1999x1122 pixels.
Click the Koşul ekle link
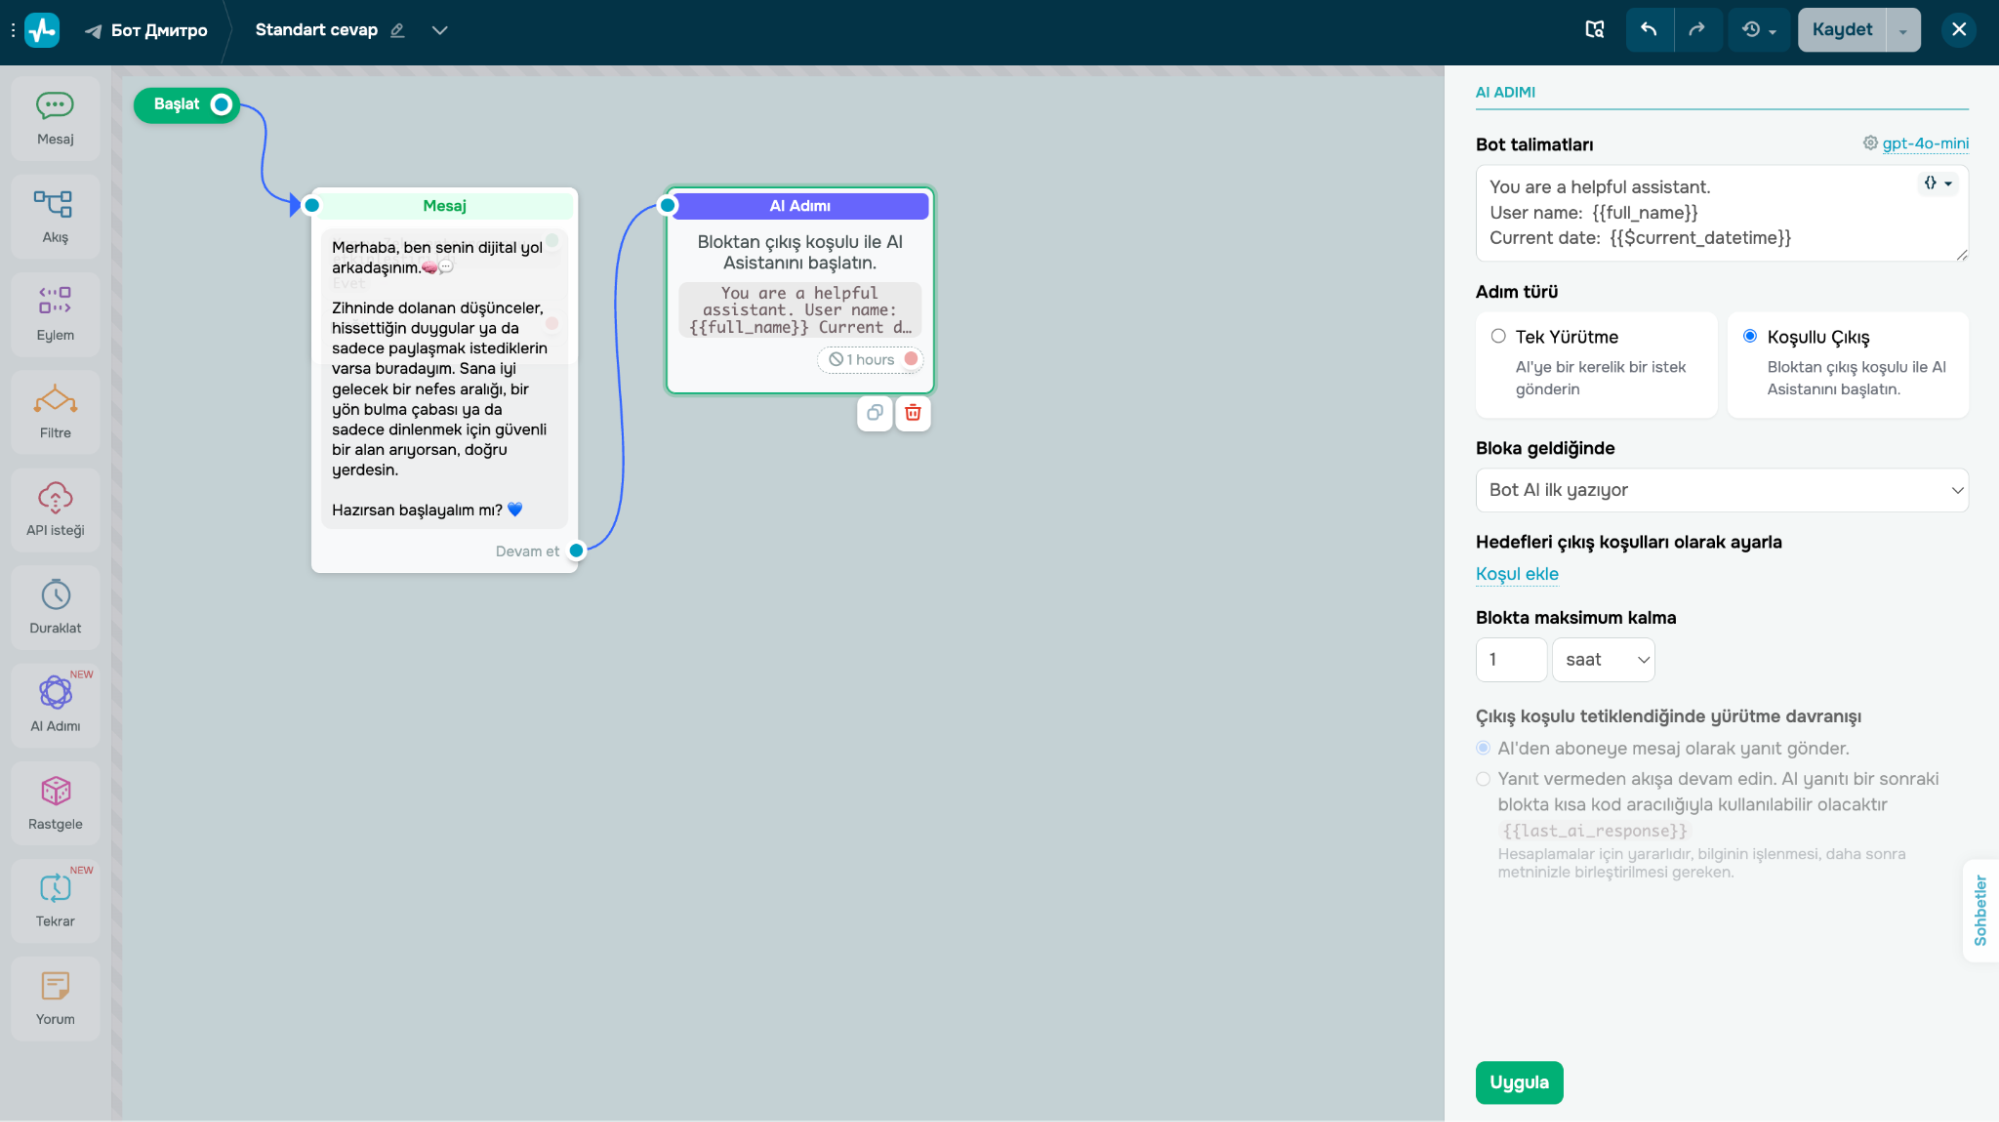pos(1516,574)
